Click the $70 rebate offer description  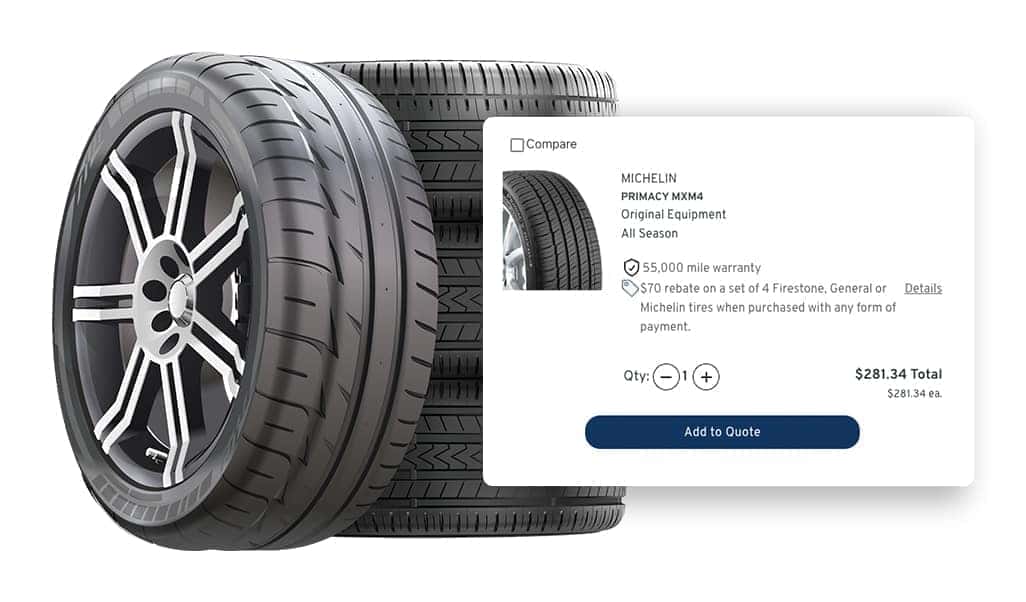click(x=768, y=307)
